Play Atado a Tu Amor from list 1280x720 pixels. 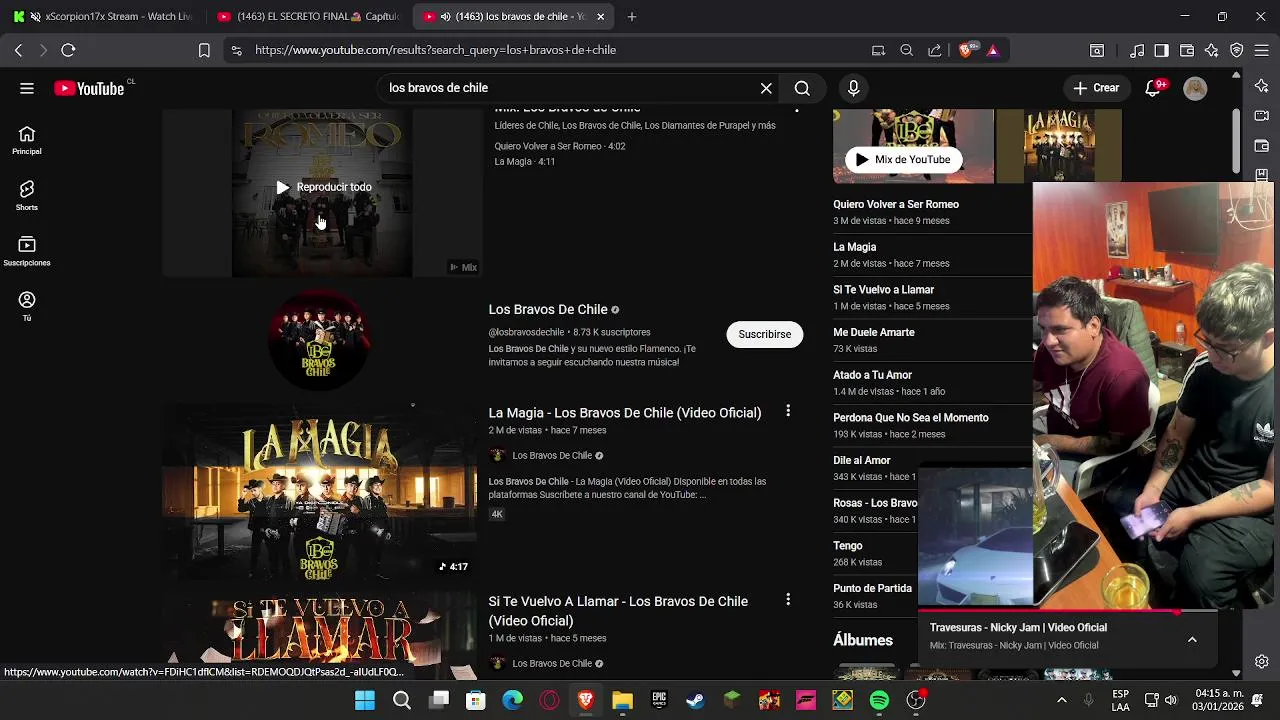(x=872, y=375)
